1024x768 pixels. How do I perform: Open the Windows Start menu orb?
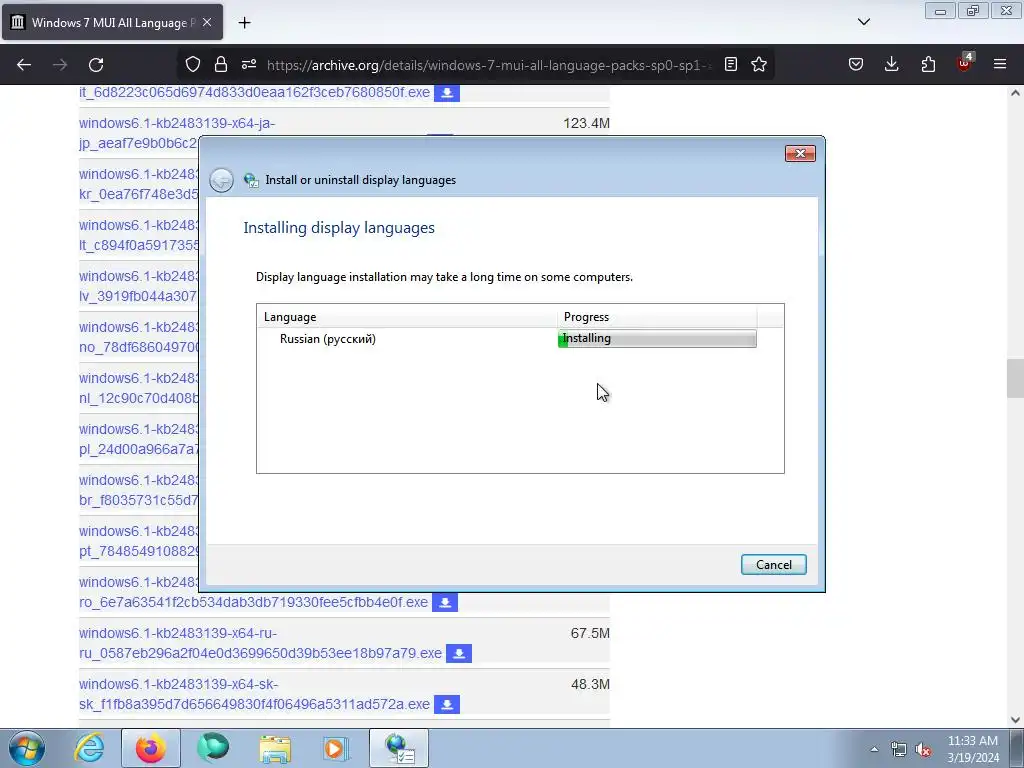(27, 748)
